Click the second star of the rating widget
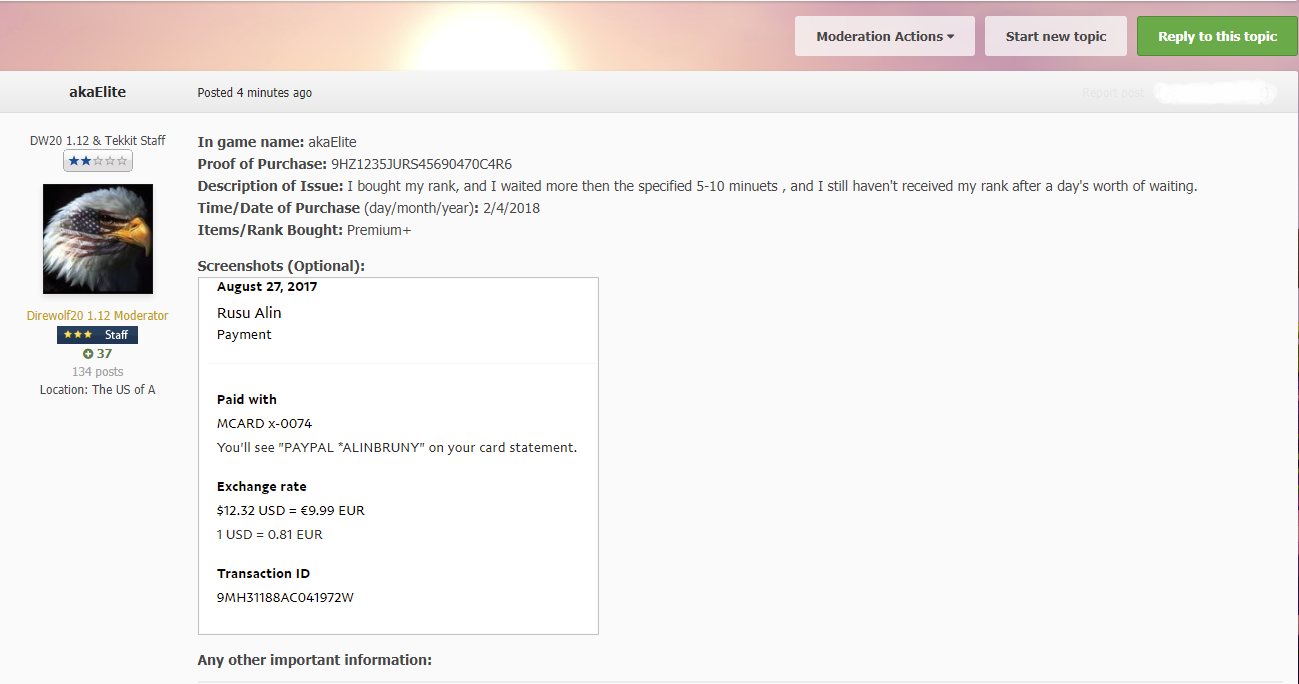 (x=86, y=161)
